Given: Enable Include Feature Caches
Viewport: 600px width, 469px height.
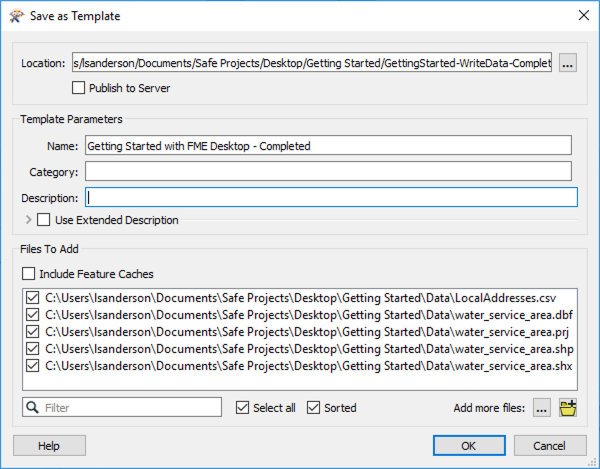Looking at the screenshot, I should [28, 274].
